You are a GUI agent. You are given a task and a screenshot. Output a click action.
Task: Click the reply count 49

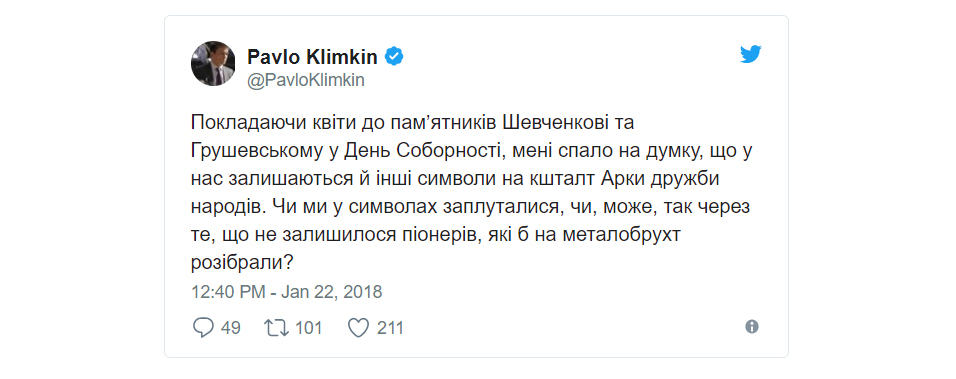pyautogui.click(x=230, y=328)
